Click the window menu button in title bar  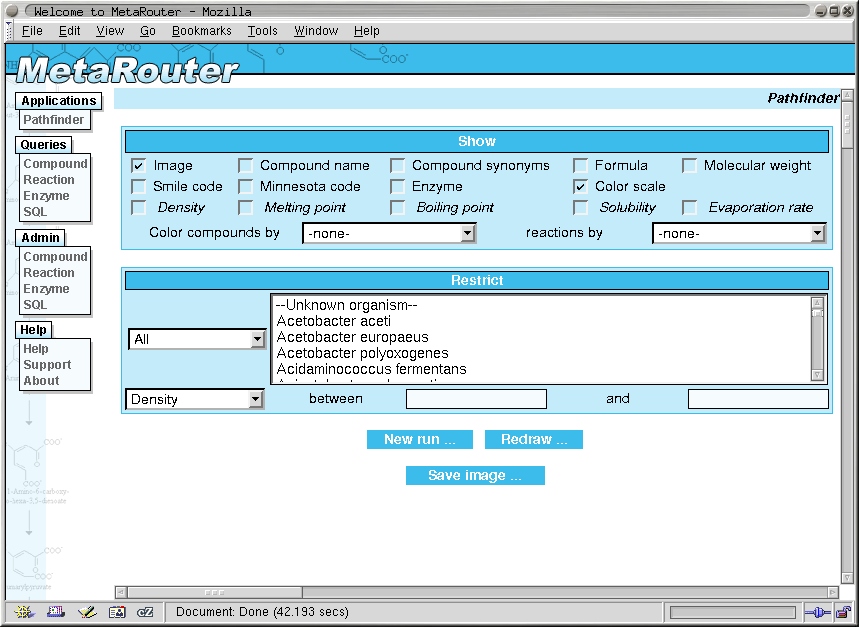[12, 10]
